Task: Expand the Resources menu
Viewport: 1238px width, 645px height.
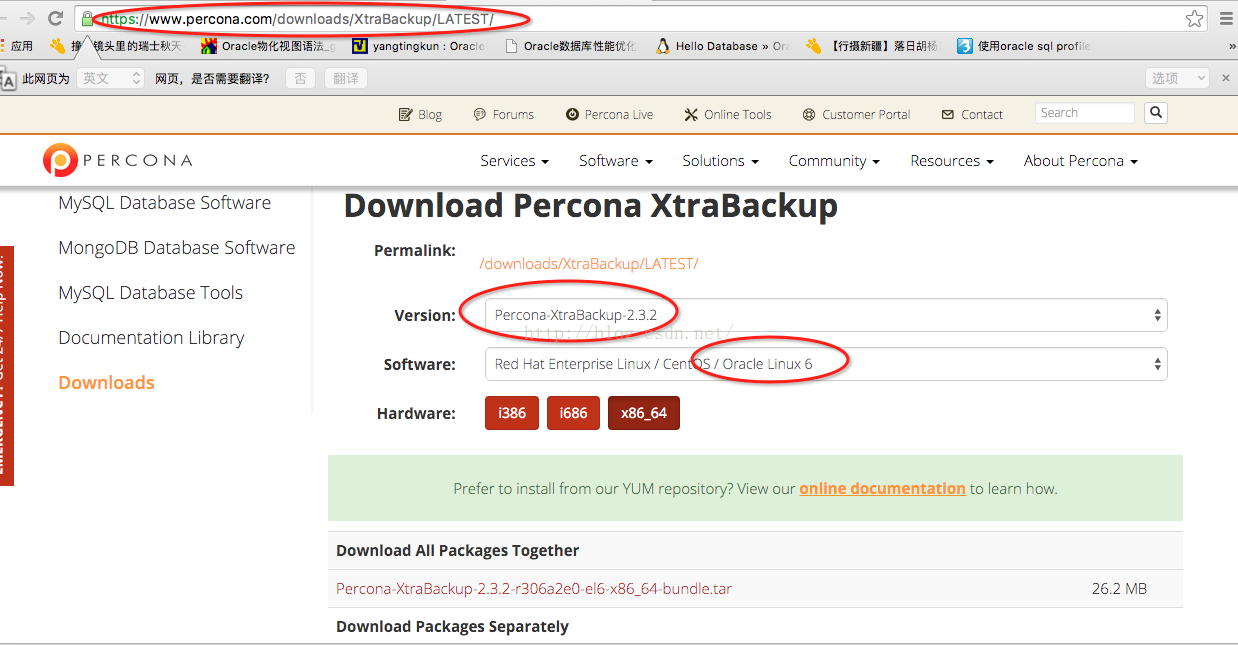Action: [x=952, y=160]
